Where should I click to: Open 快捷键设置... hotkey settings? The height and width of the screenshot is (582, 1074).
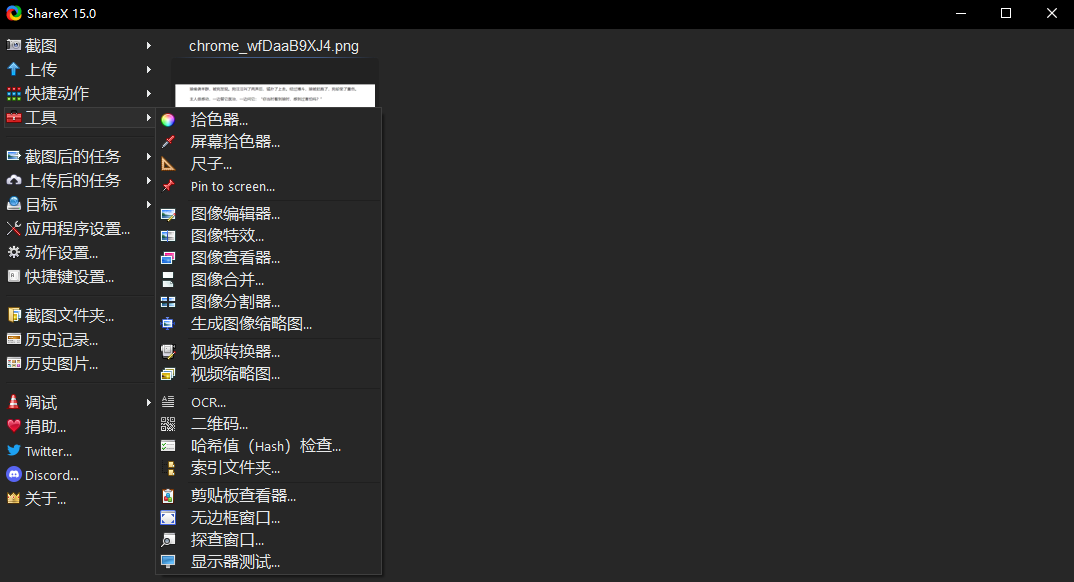point(78,277)
